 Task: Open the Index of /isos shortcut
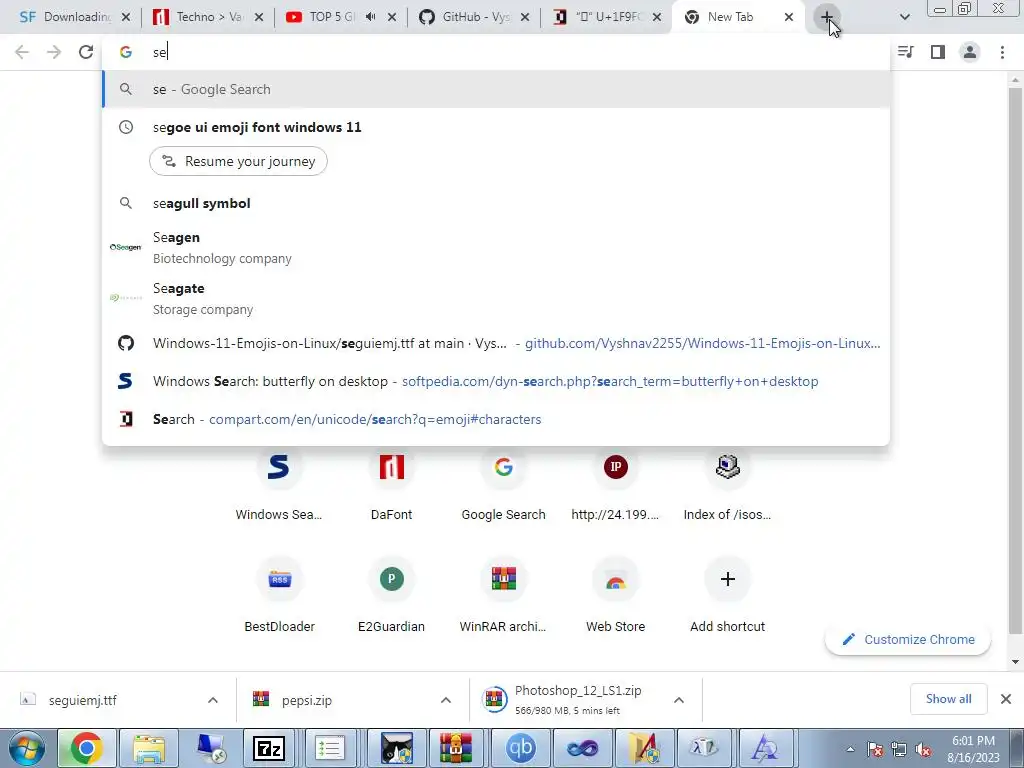(728, 483)
